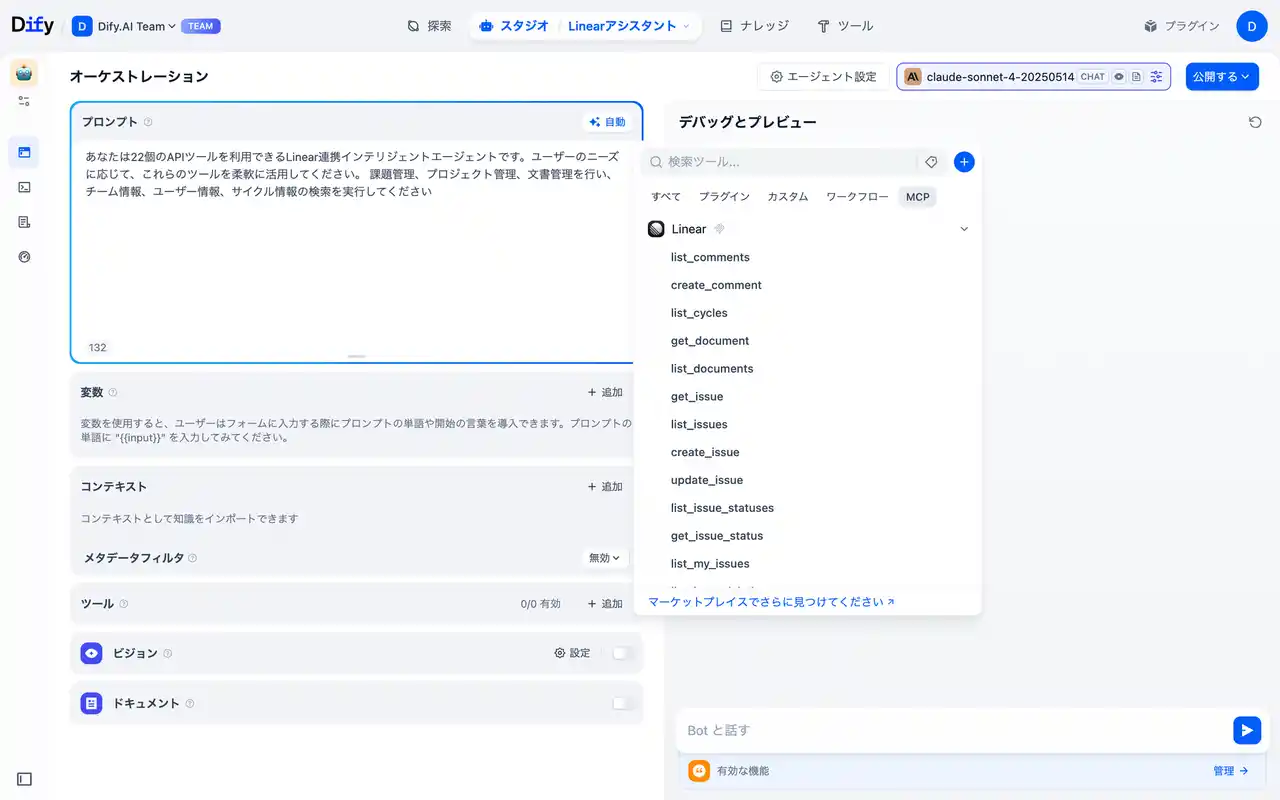The height and width of the screenshot is (800, 1280).
Task: Collapse the Linear tool group chevron
Action: pos(964,229)
